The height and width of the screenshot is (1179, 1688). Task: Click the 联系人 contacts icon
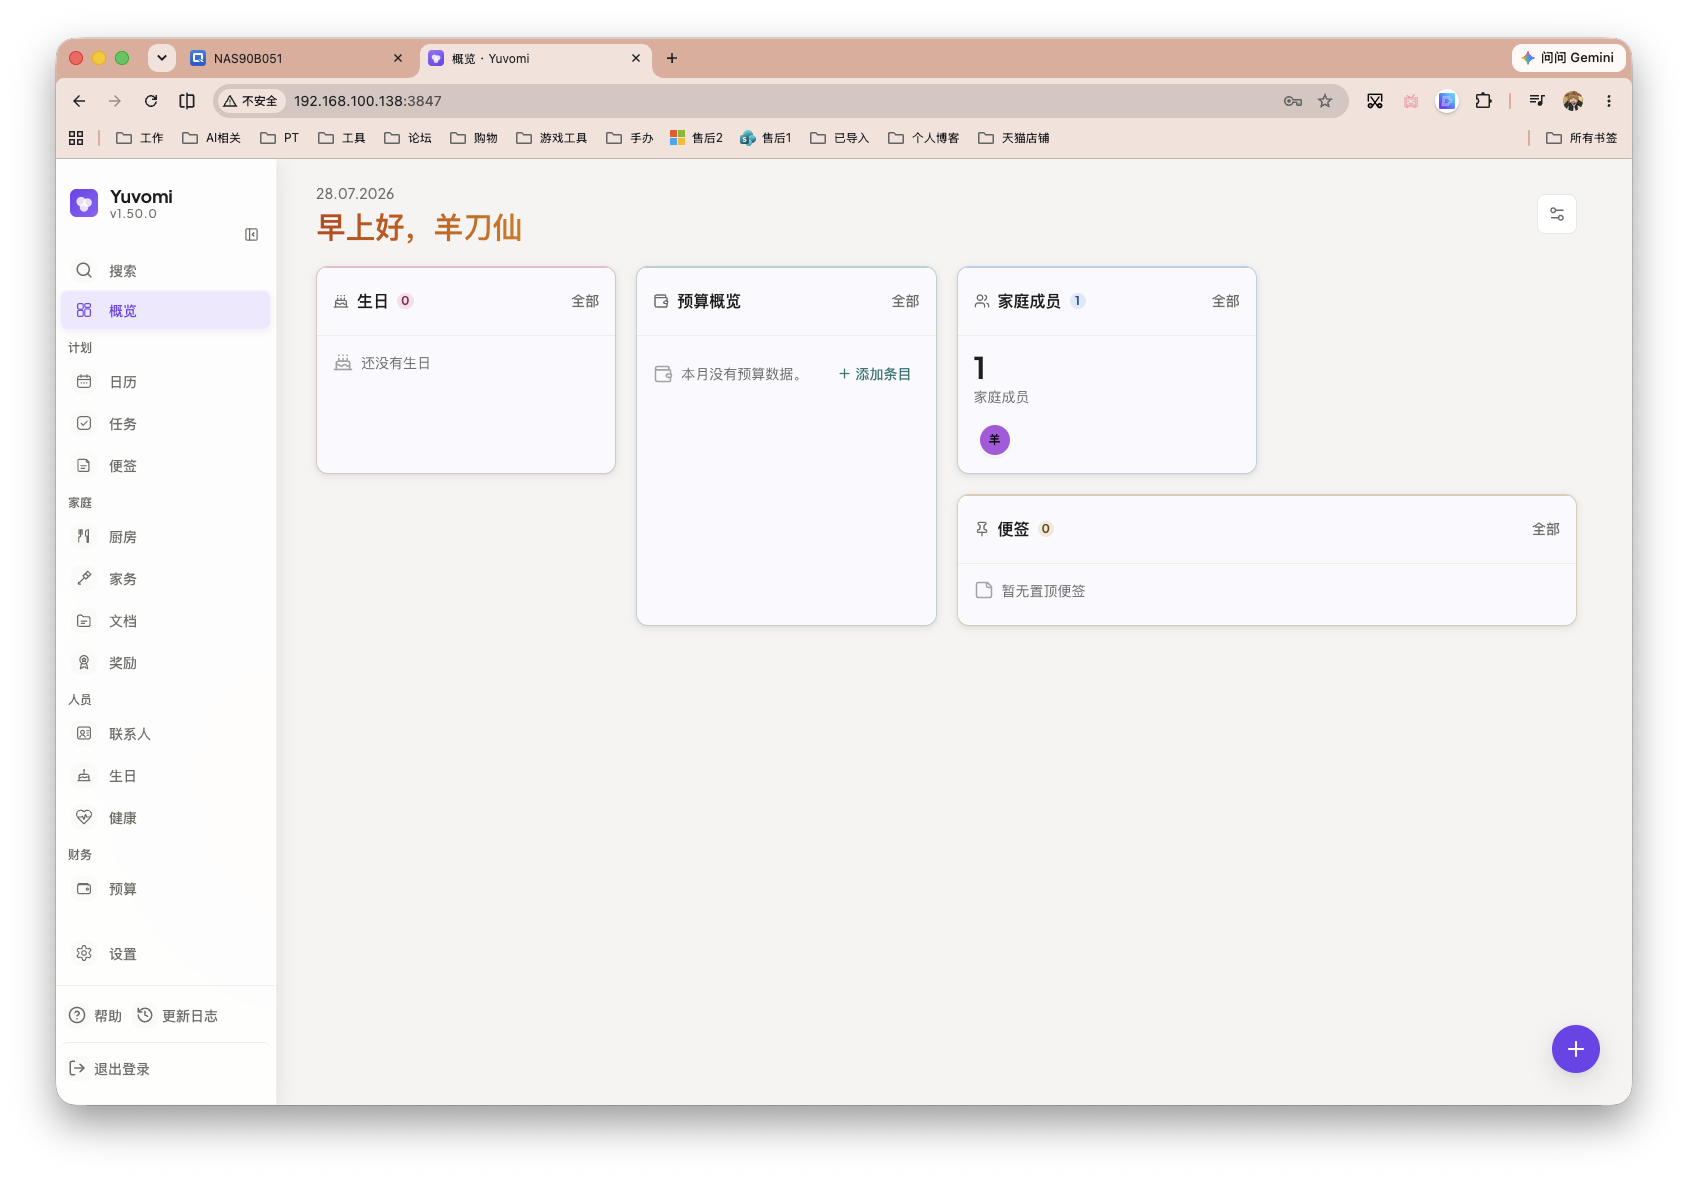coord(84,733)
